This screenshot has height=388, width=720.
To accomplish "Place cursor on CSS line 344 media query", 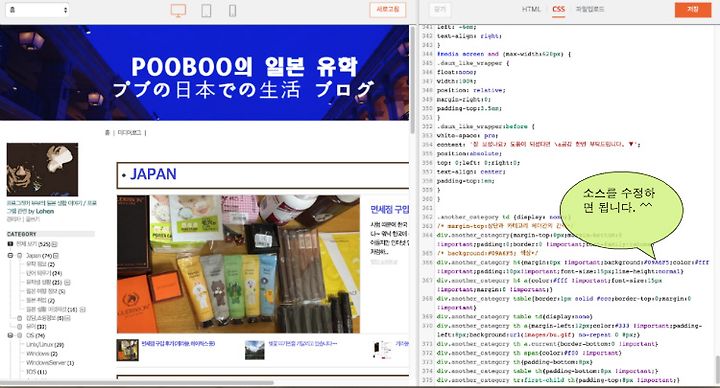I will tap(504, 54).
